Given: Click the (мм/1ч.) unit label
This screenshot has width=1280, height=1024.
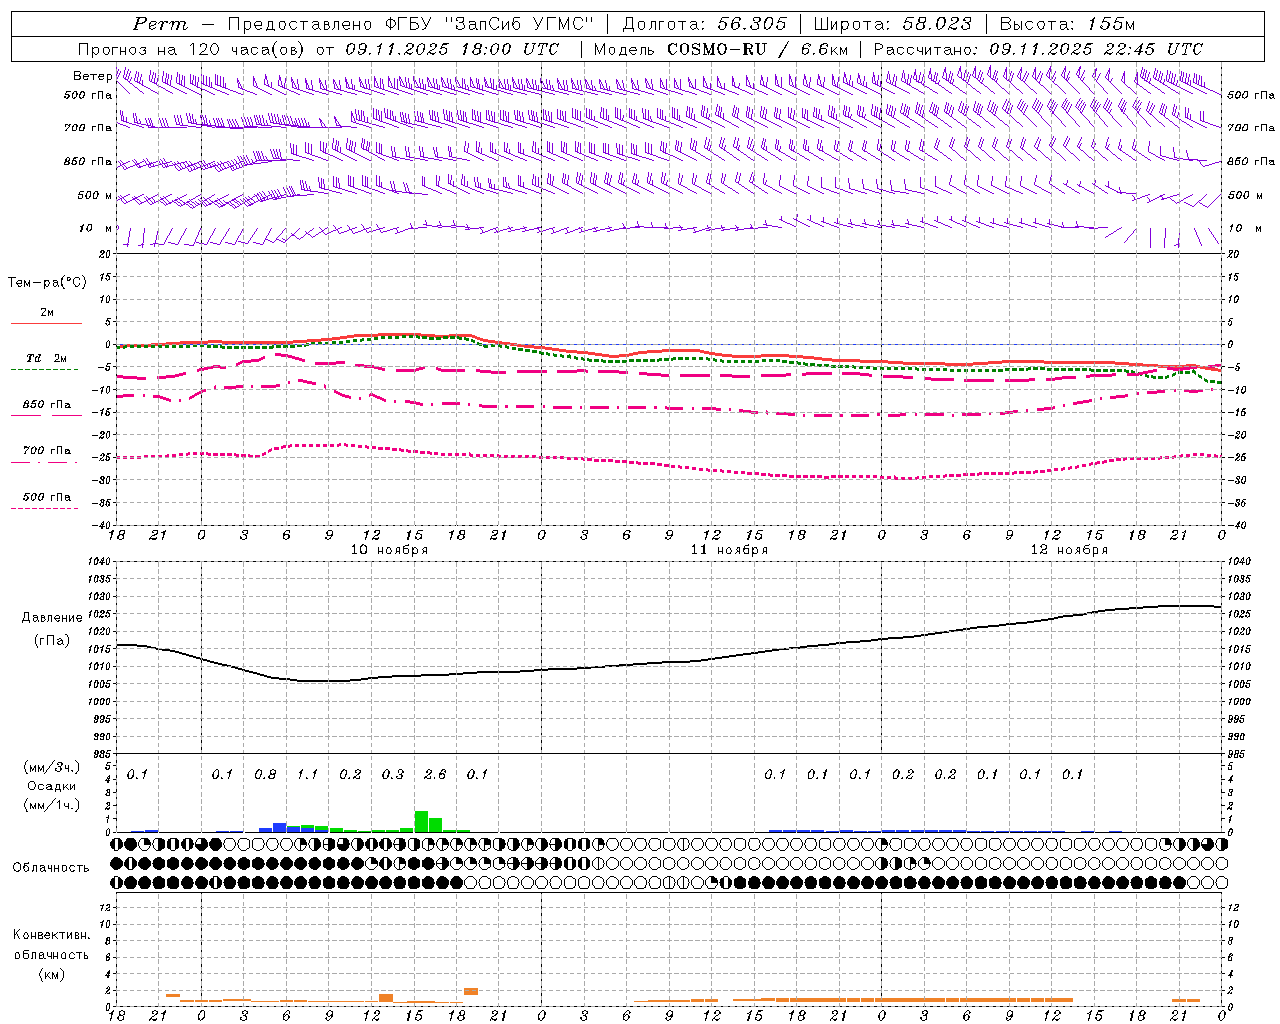Looking at the screenshot, I should (51, 804).
